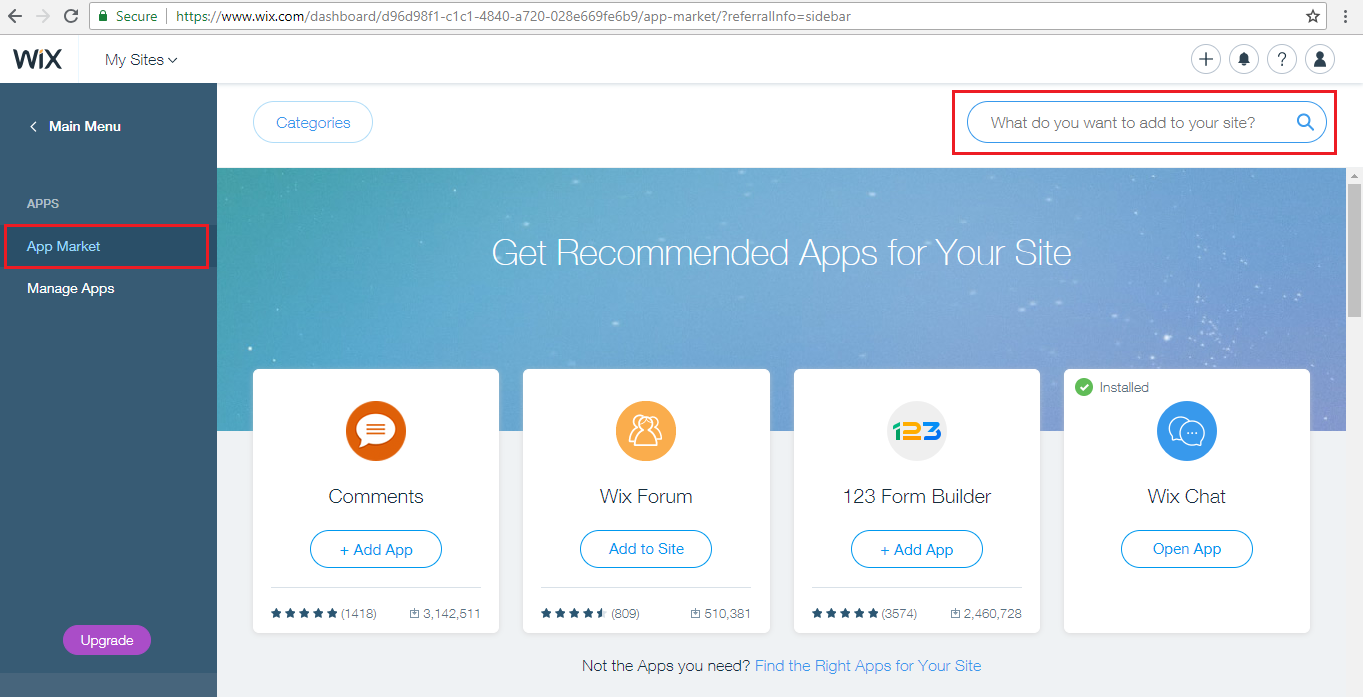The width and height of the screenshot is (1363, 697).
Task: Add the 123 Form Builder app
Action: 917,549
